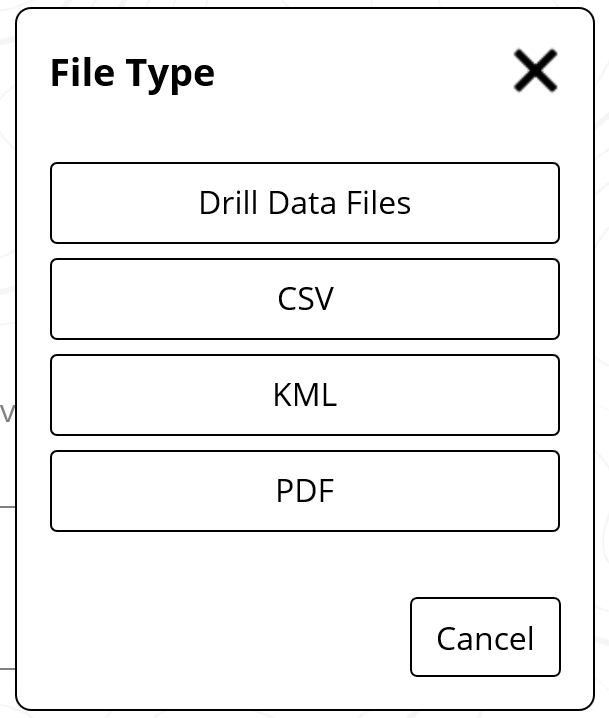Click the black X next to File Type
609x718 pixels.
[x=535, y=71]
